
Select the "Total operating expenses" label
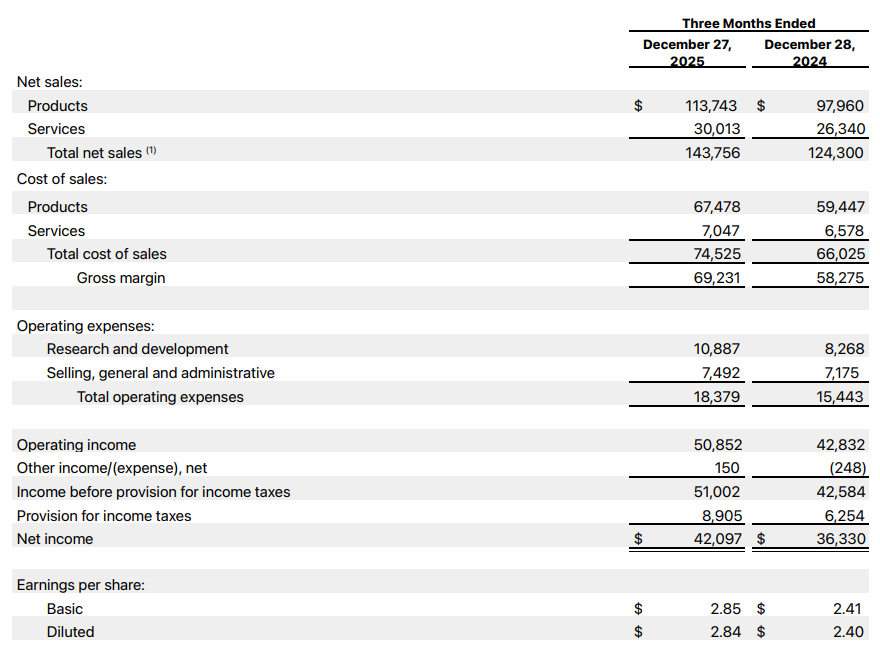point(160,397)
